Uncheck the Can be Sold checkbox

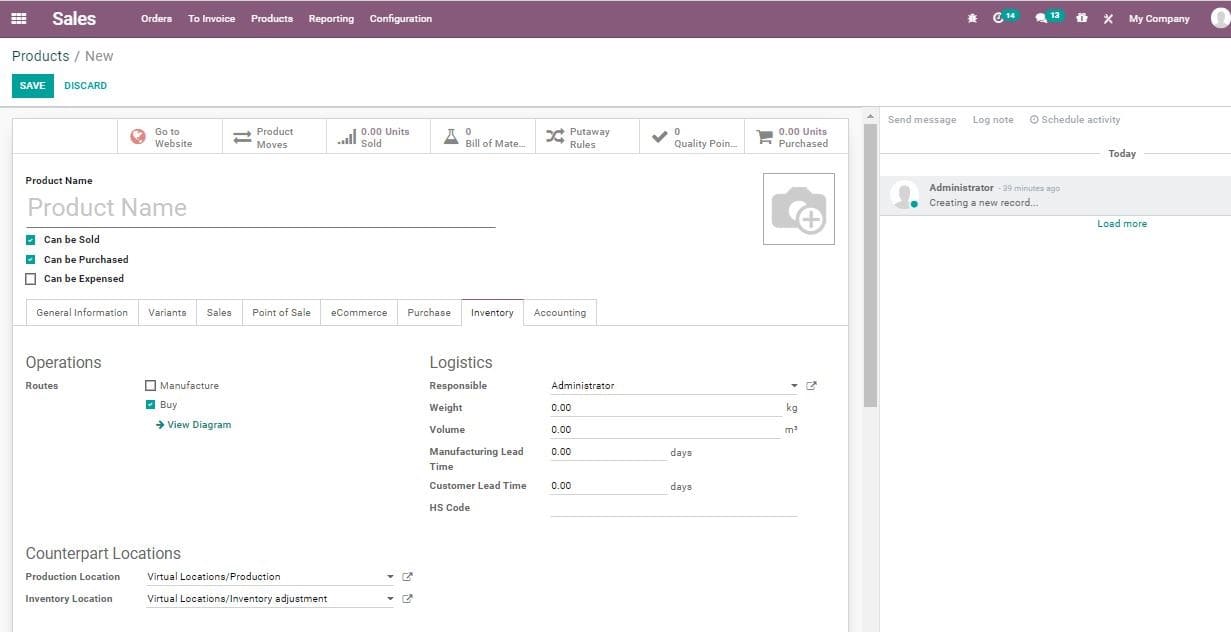30,239
